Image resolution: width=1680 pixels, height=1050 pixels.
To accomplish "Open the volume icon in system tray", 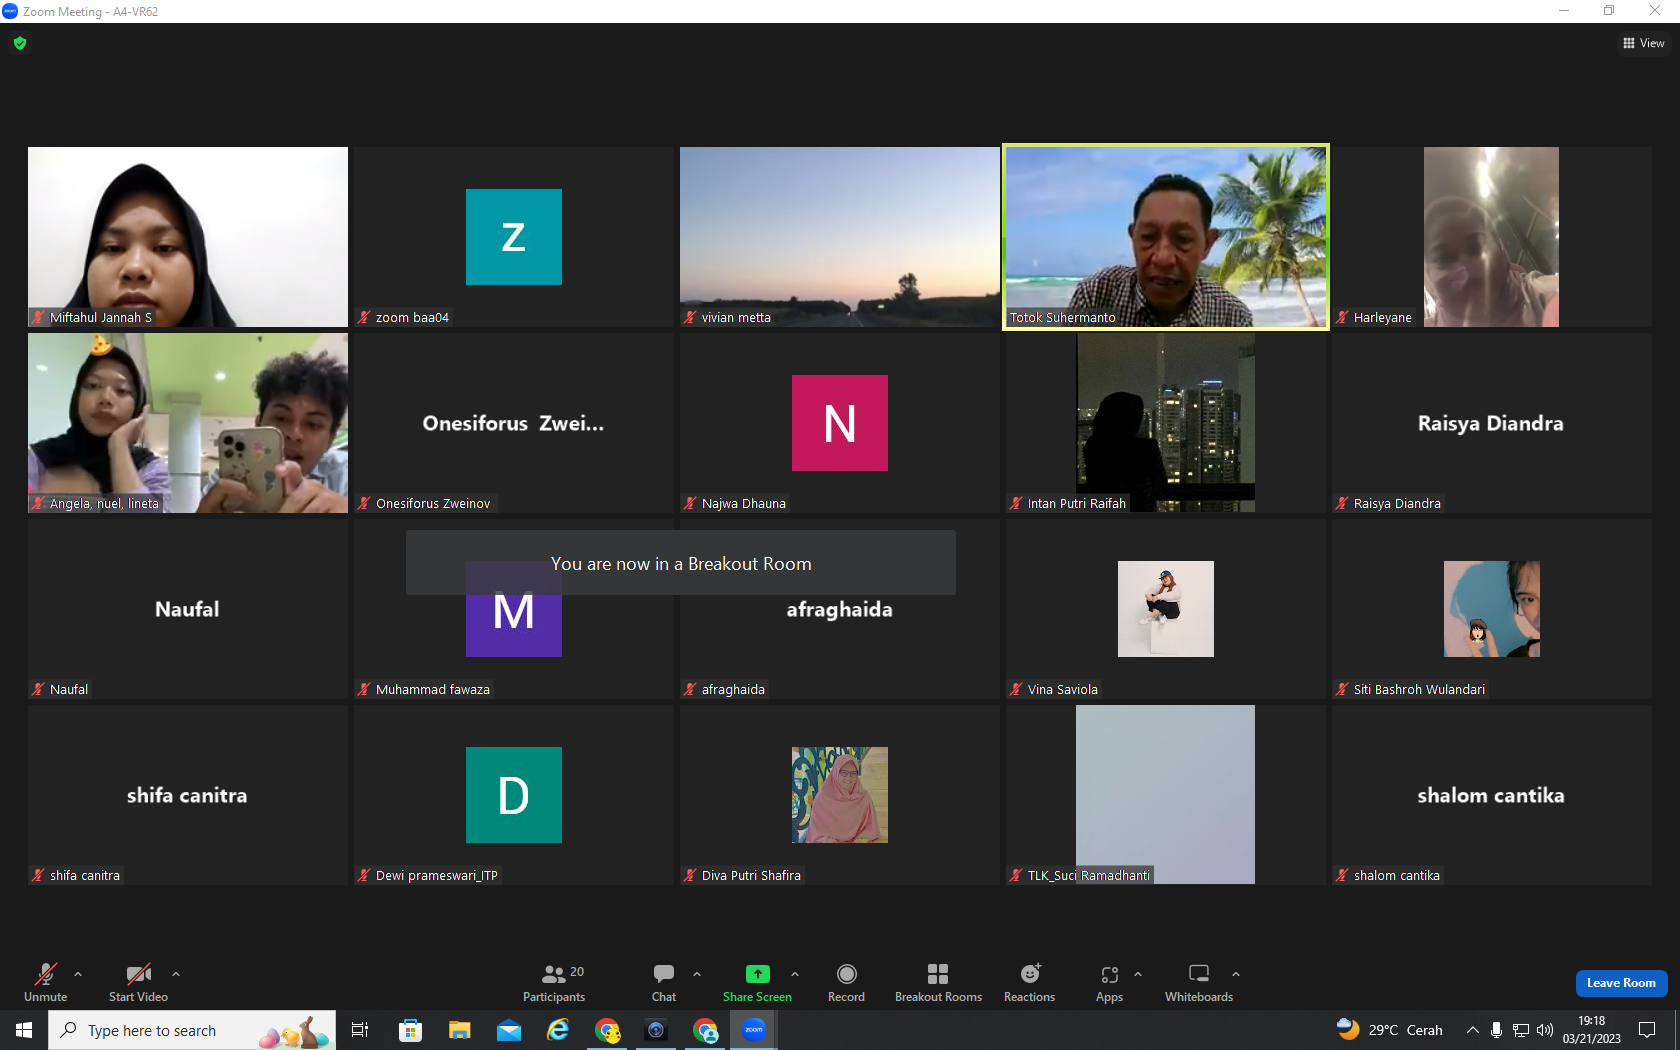I will tap(1545, 1030).
